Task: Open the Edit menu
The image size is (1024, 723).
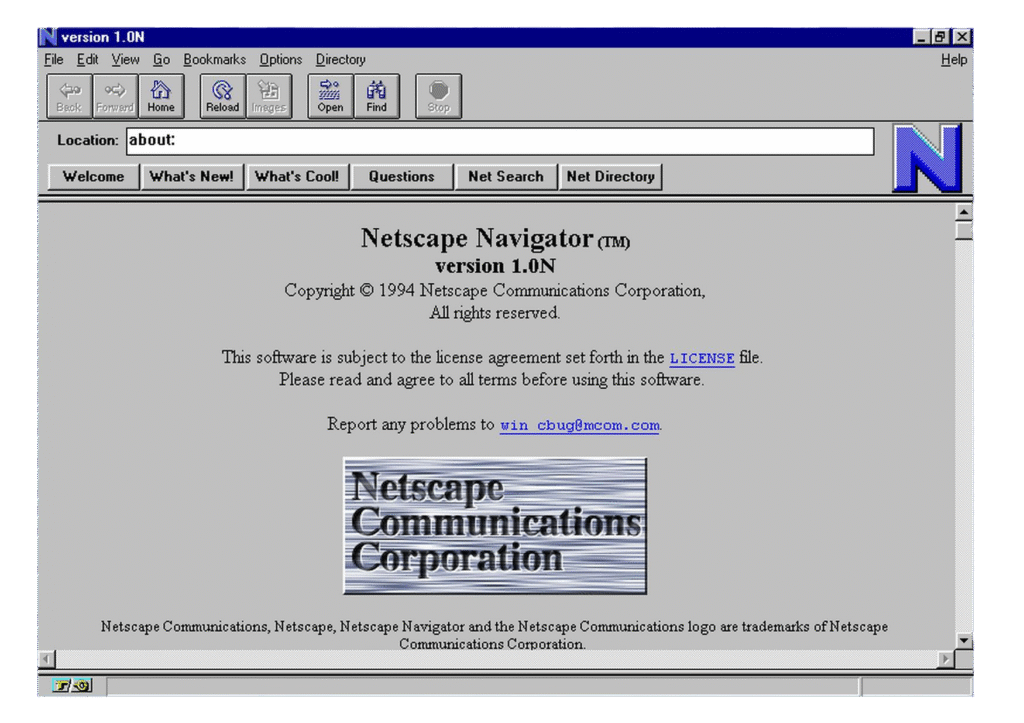Action: (87, 59)
